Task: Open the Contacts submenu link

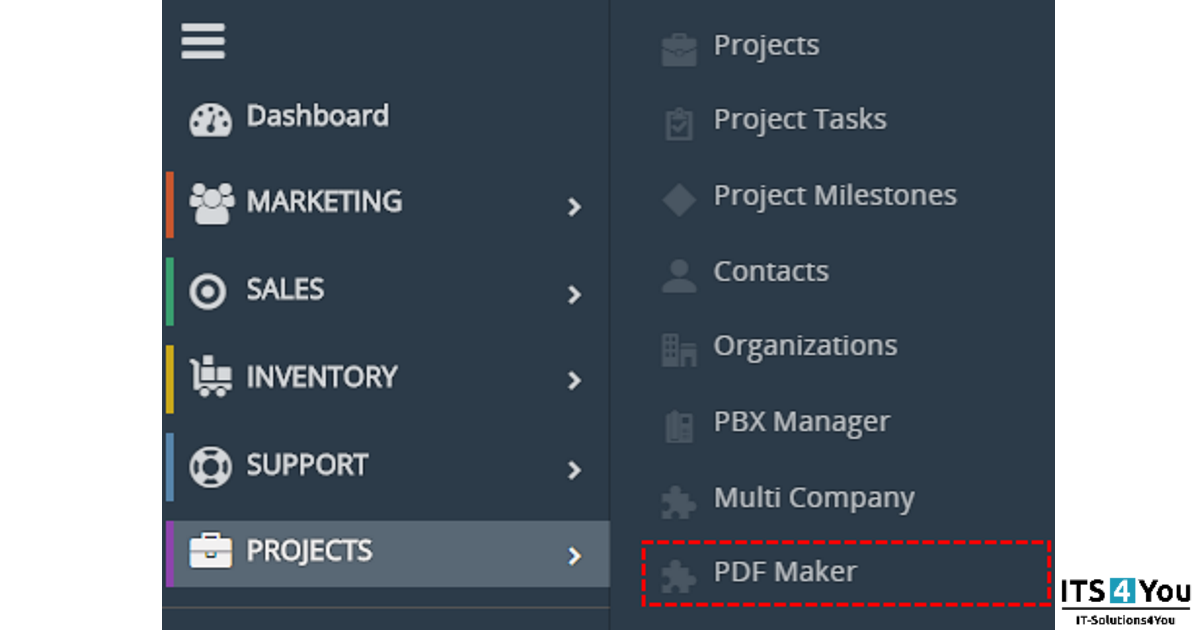Action: (771, 271)
